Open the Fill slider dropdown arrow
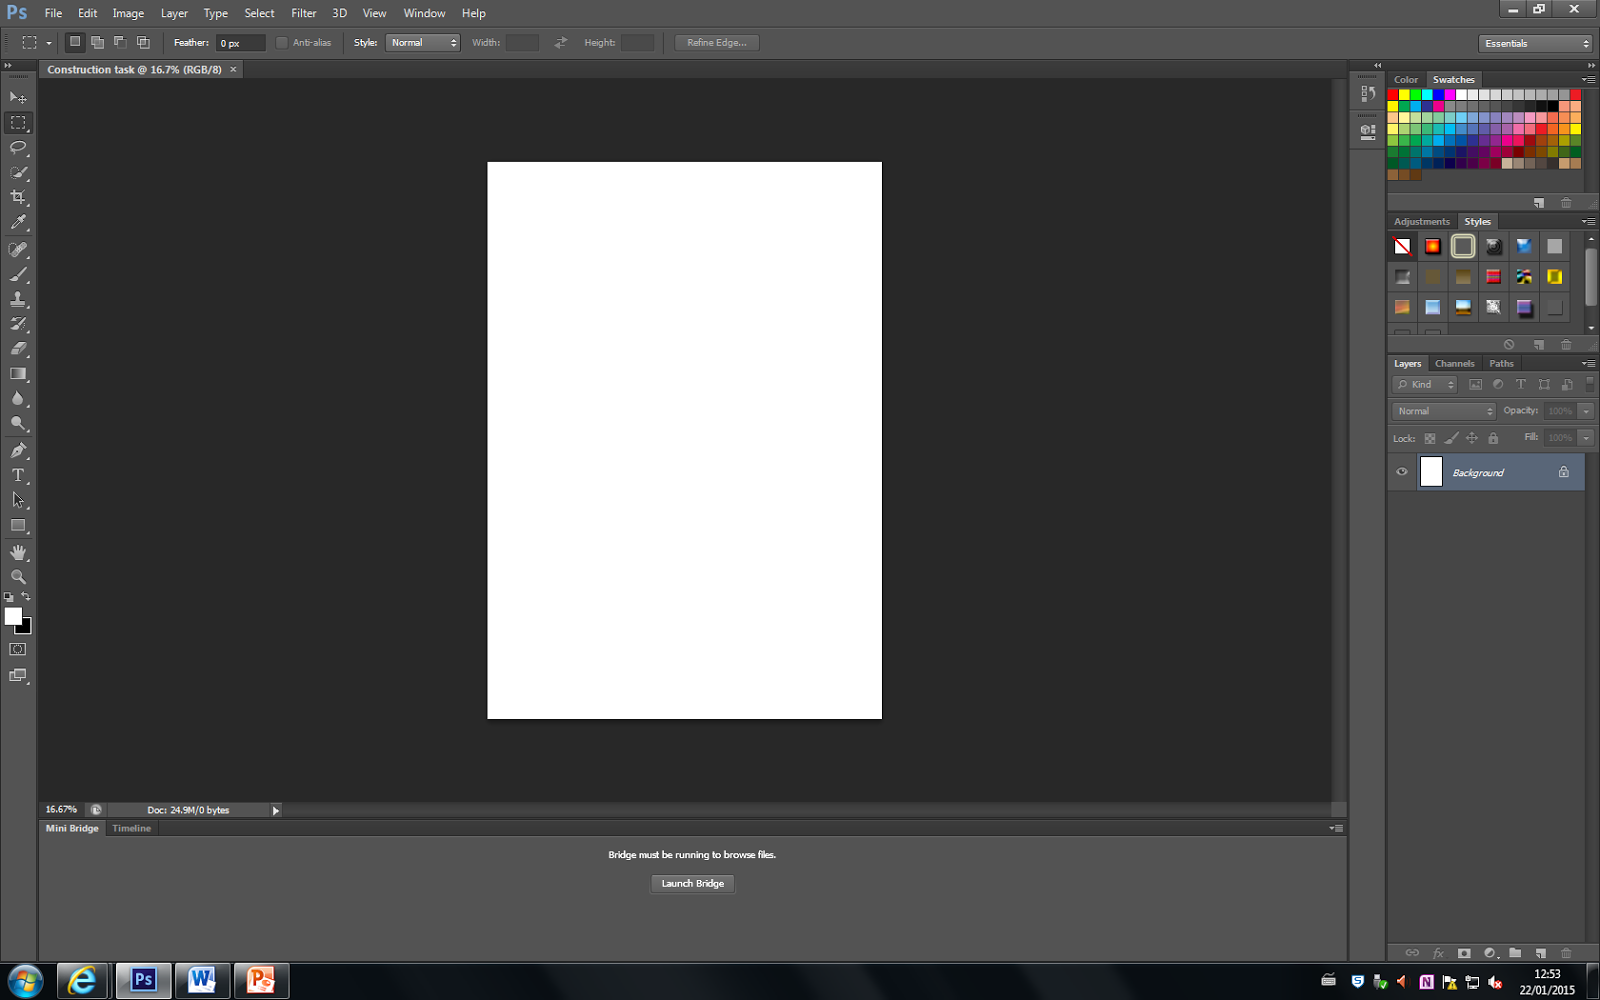1600x1000 pixels. [1586, 438]
